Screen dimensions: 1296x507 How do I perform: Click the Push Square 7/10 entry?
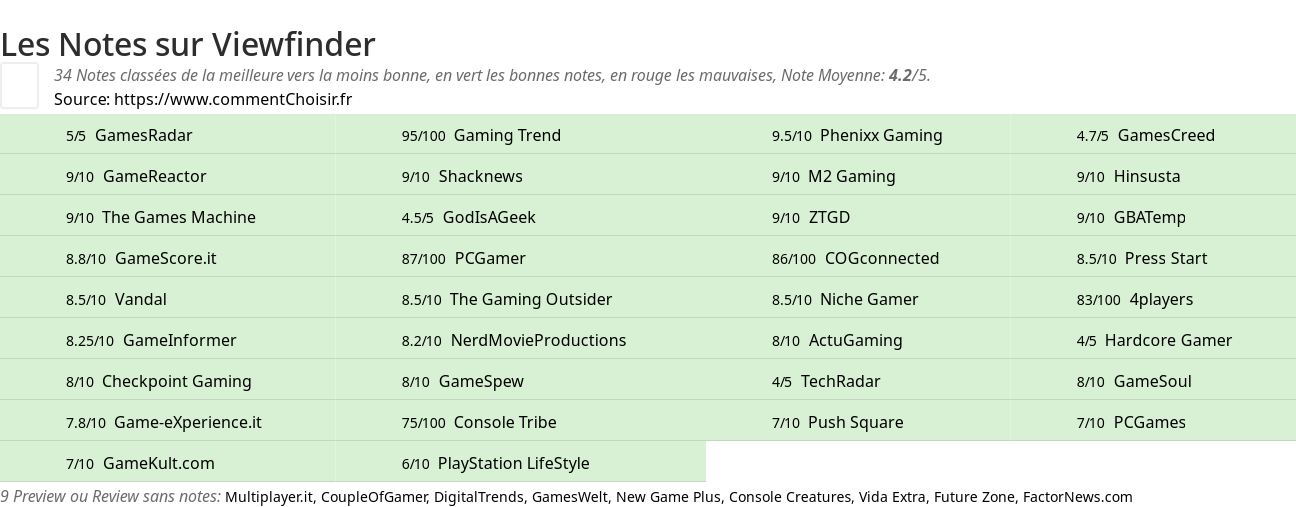pyautogui.click(x=858, y=422)
